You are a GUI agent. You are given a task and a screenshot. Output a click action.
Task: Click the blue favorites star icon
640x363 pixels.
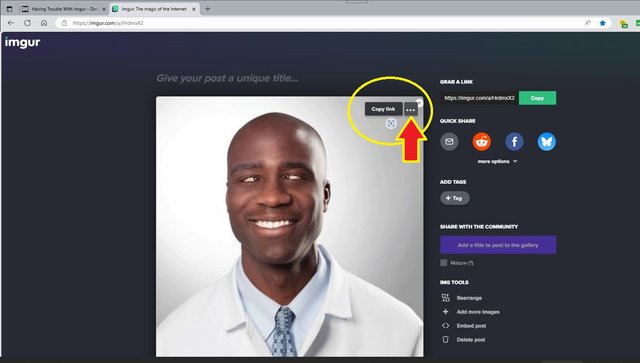pos(602,23)
